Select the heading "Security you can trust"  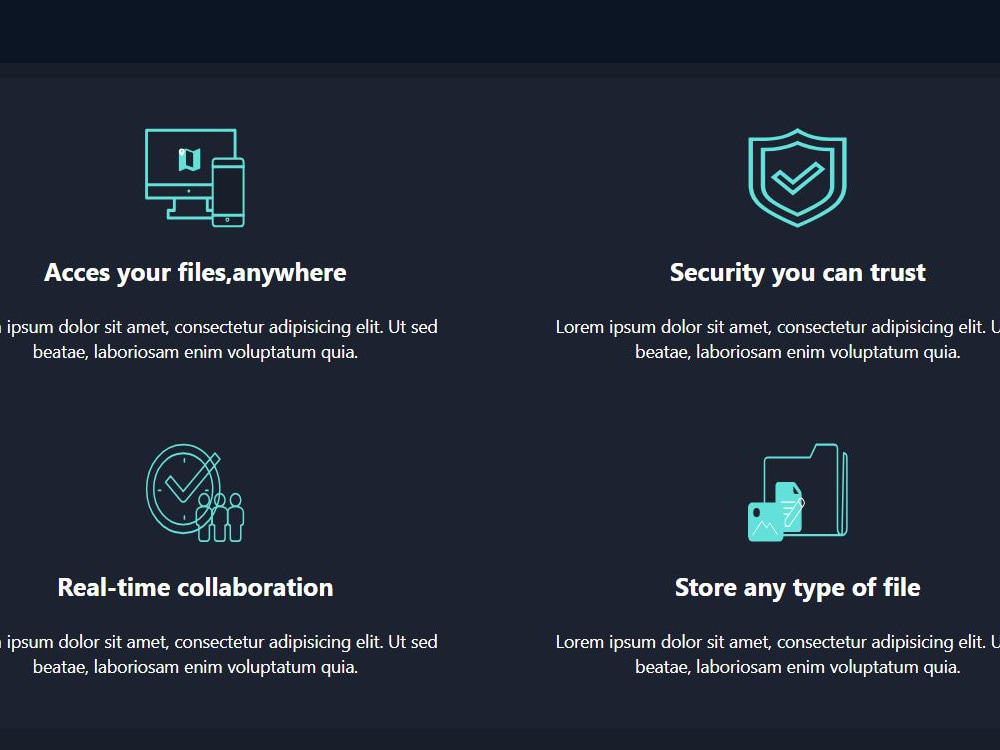(x=797, y=273)
